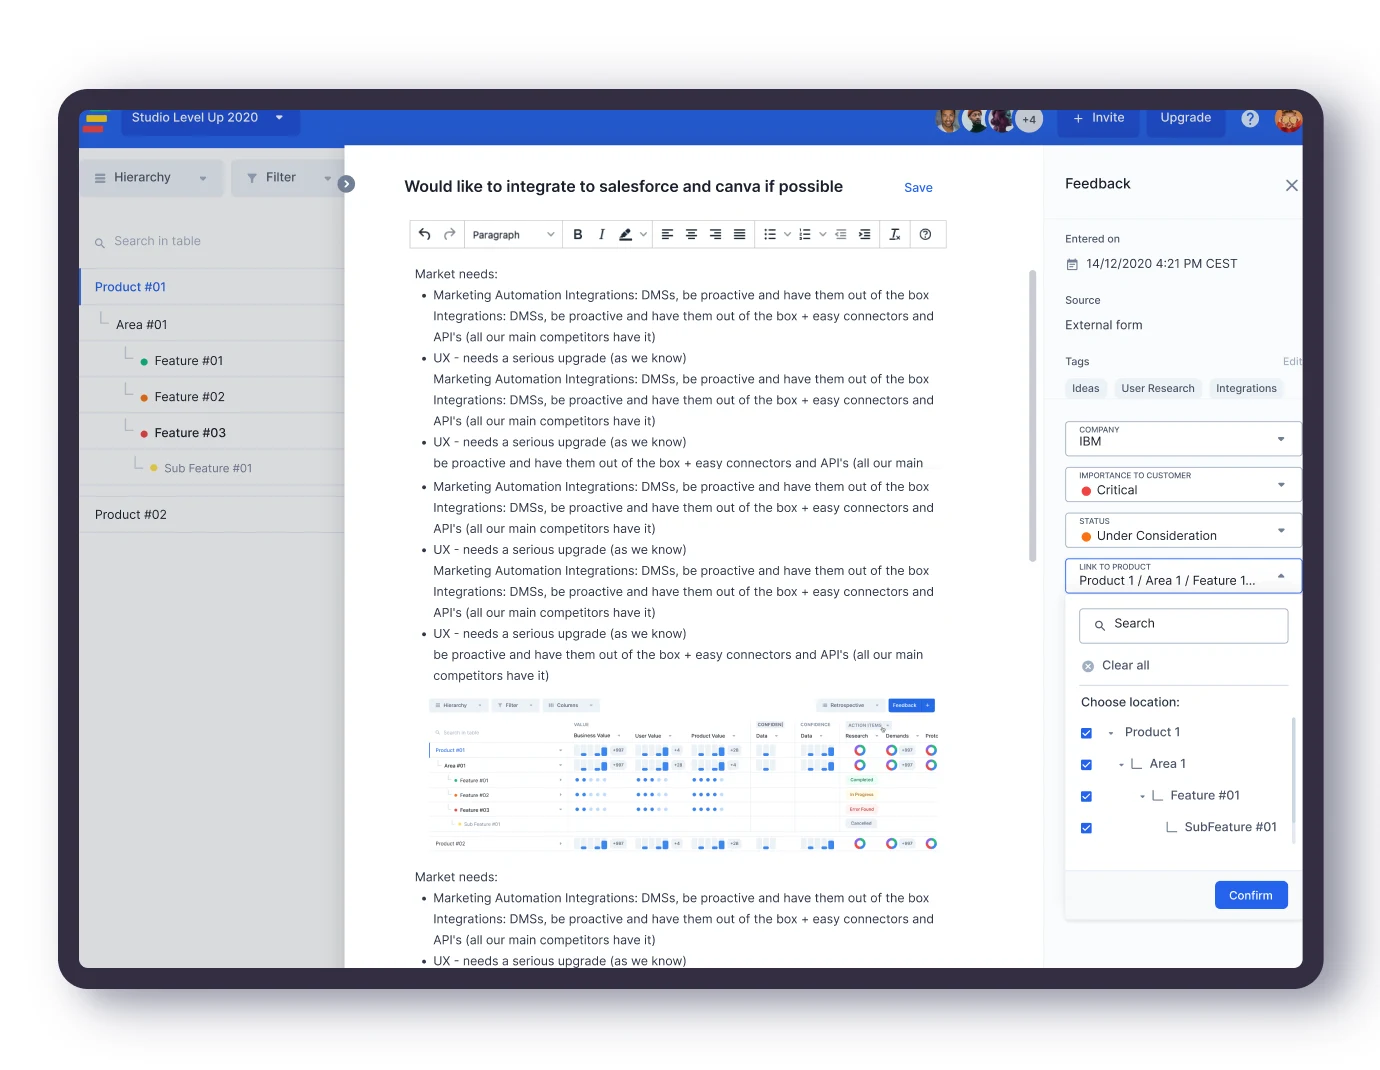The width and height of the screenshot is (1380, 1070).
Task: Open the Hierarchy view dropdown
Action: (x=151, y=178)
